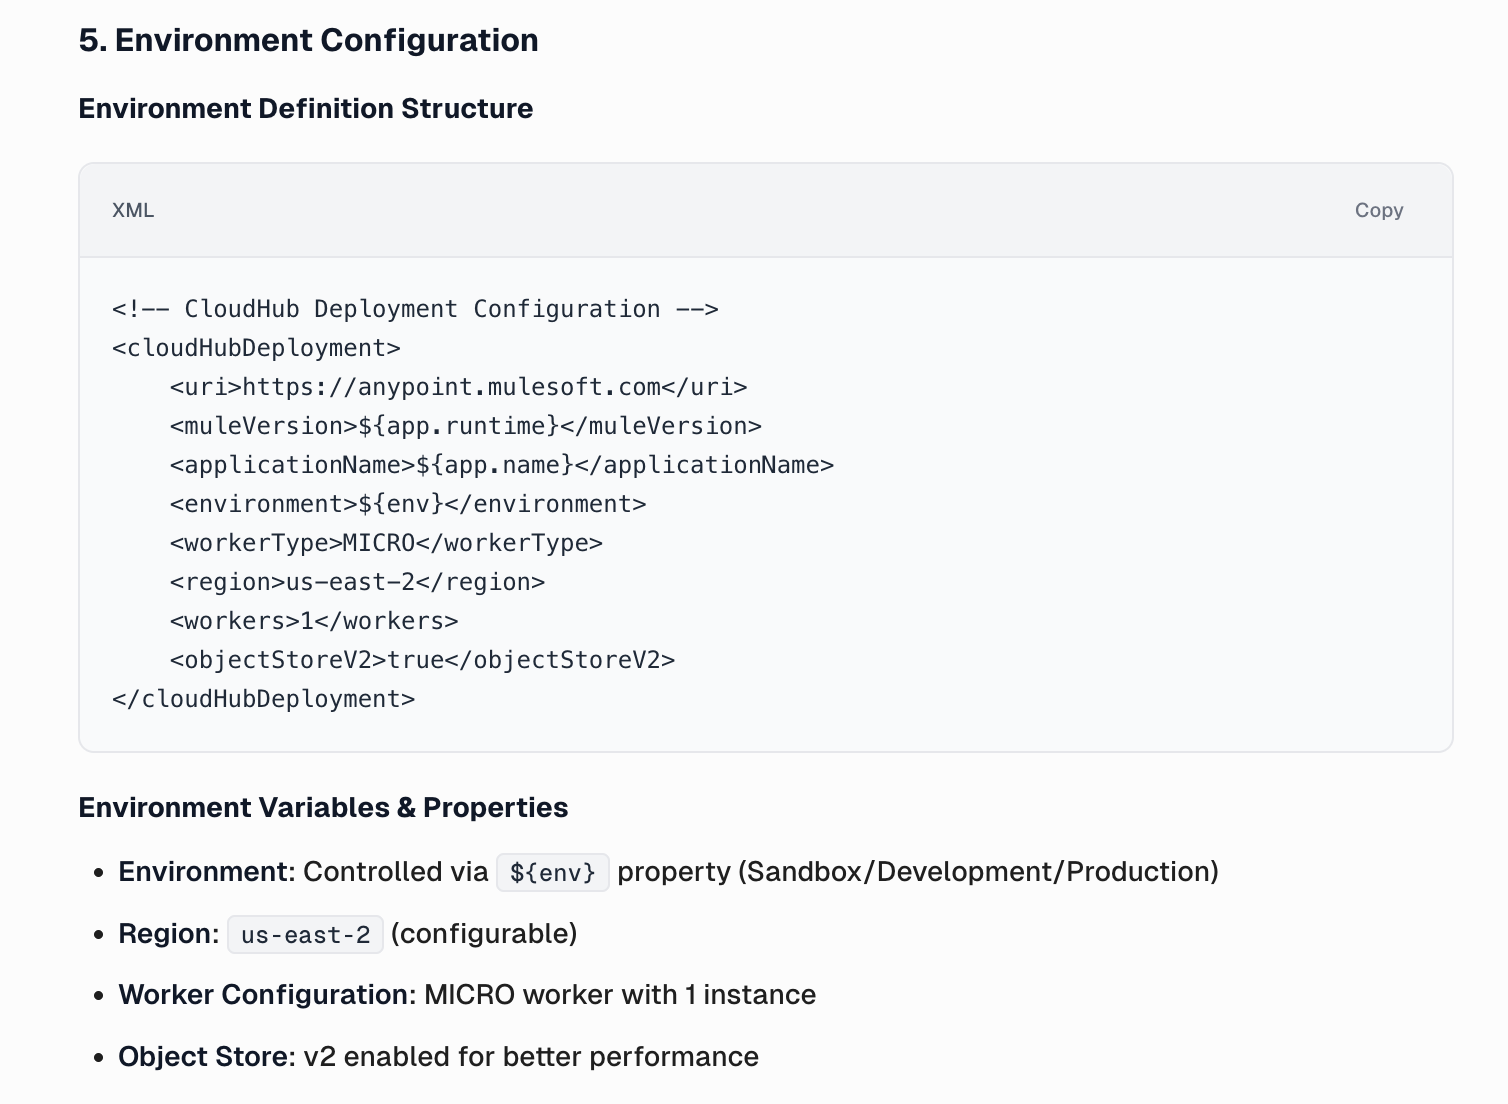
Task: Select the environment element with ${env}
Action: point(407,503)
